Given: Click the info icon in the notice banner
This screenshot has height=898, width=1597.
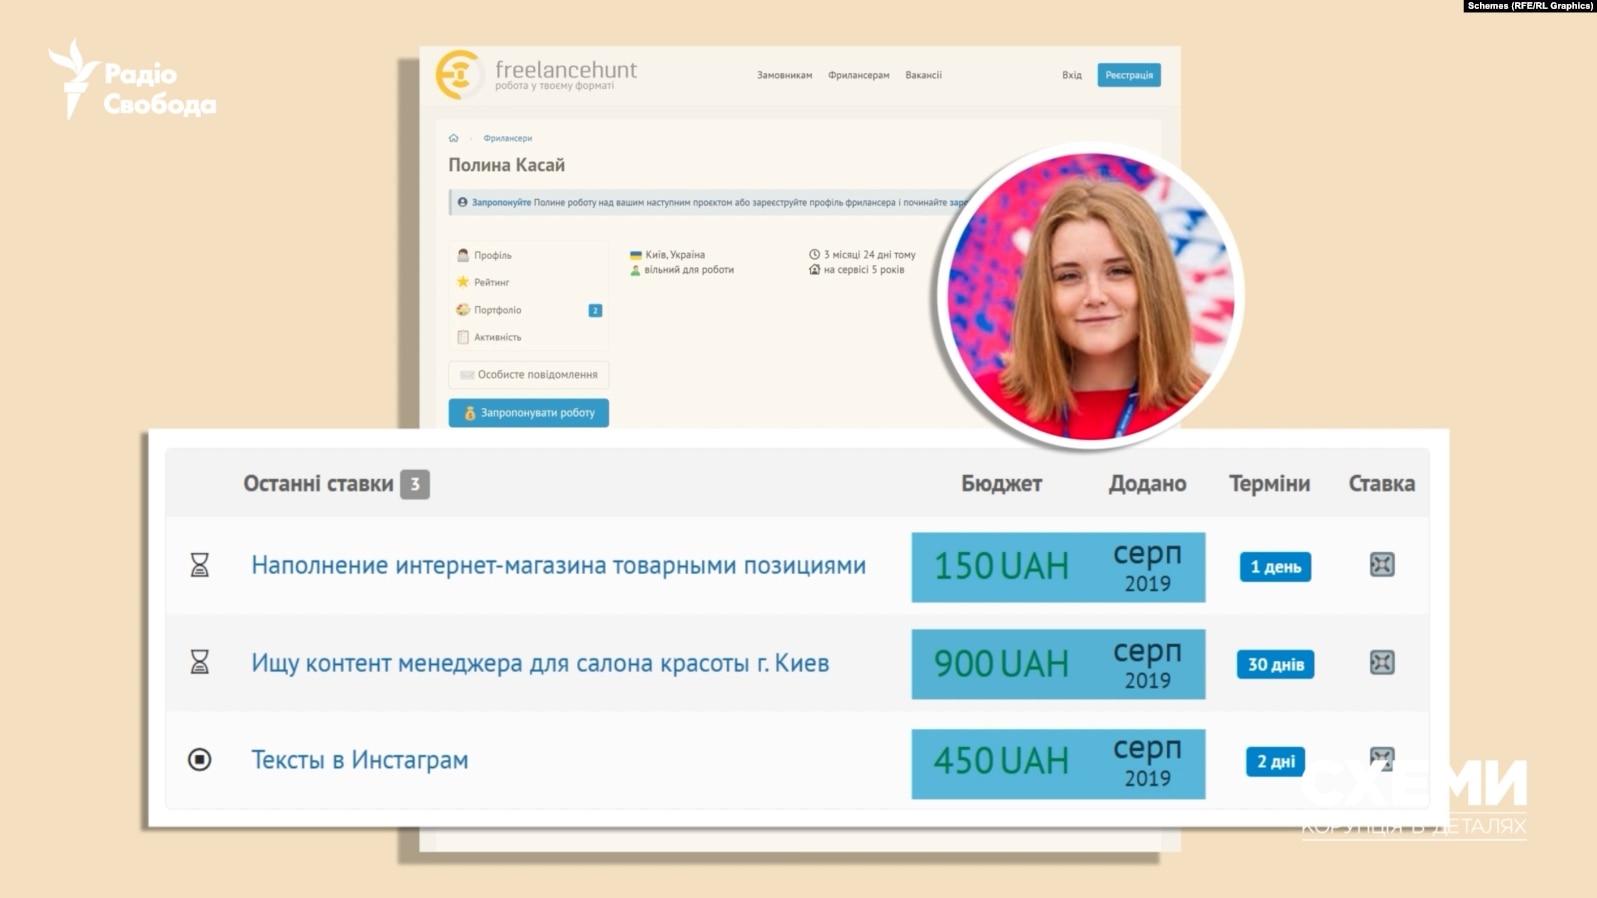Looking at the screenshot, I should 462,202.
